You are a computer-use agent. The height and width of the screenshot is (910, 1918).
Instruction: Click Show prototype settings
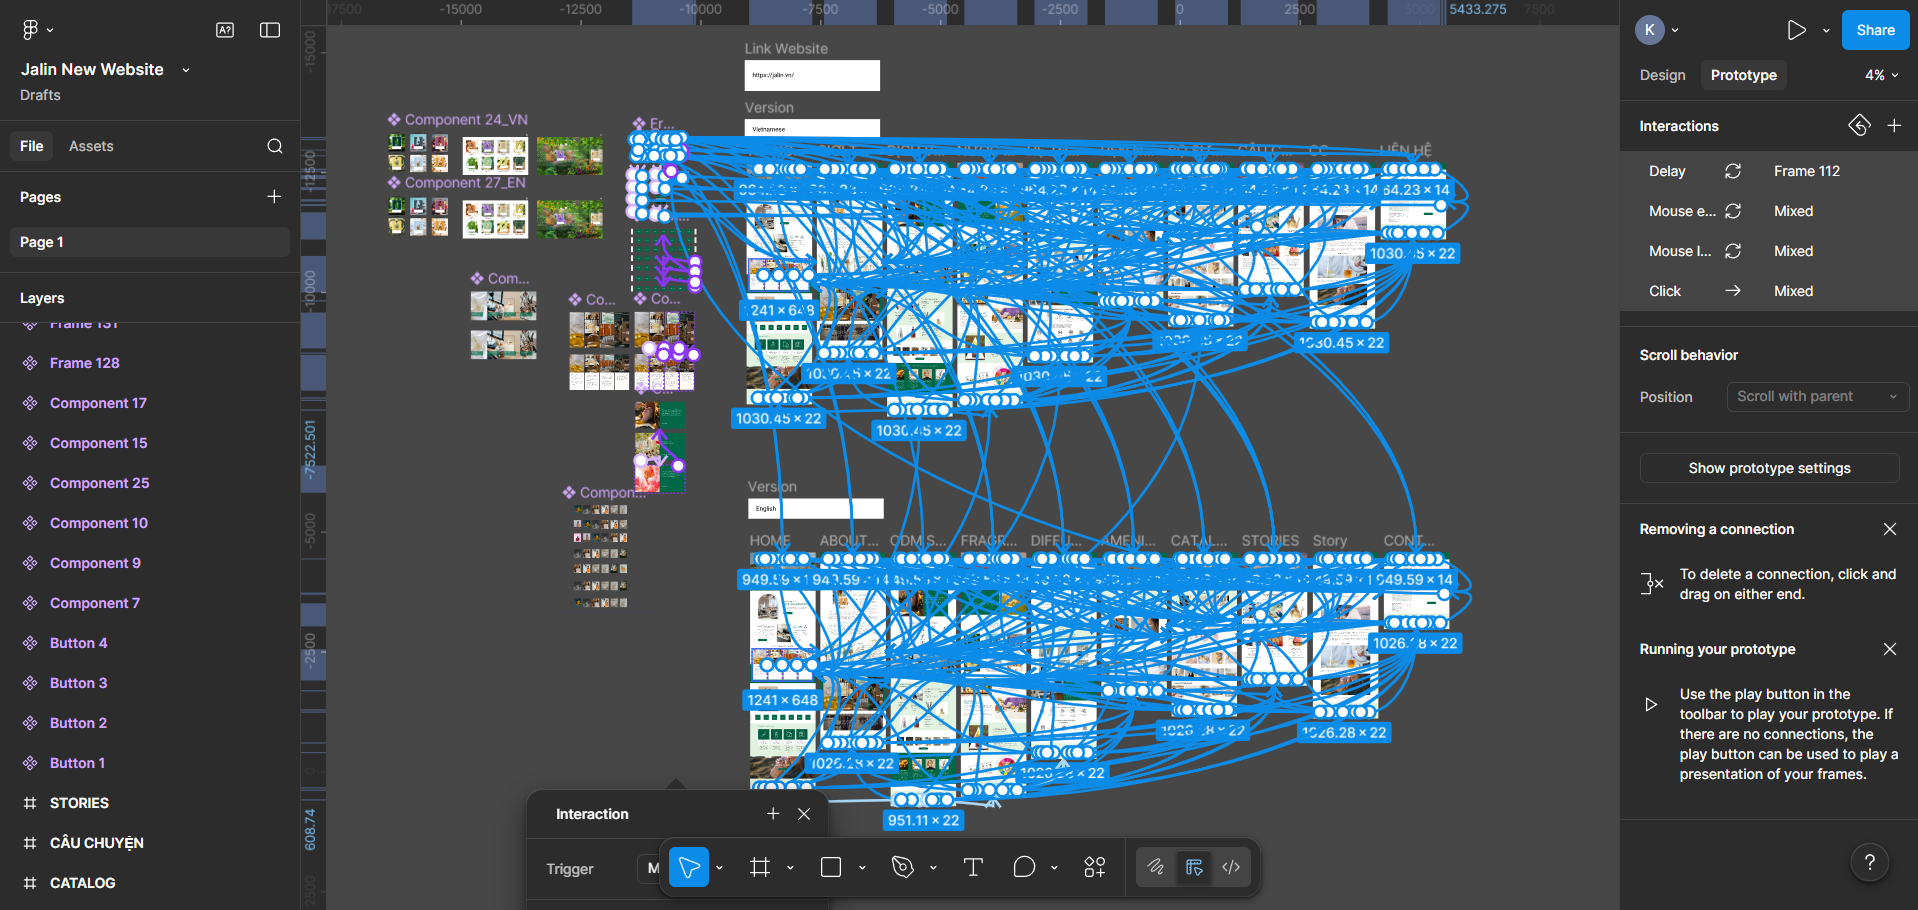1768,467
